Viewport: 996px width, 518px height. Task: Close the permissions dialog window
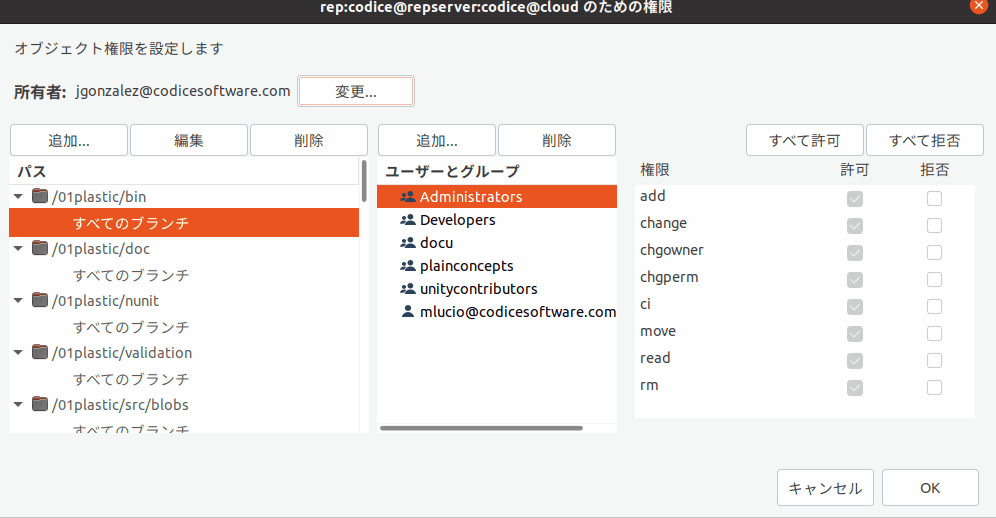point(979,6)
